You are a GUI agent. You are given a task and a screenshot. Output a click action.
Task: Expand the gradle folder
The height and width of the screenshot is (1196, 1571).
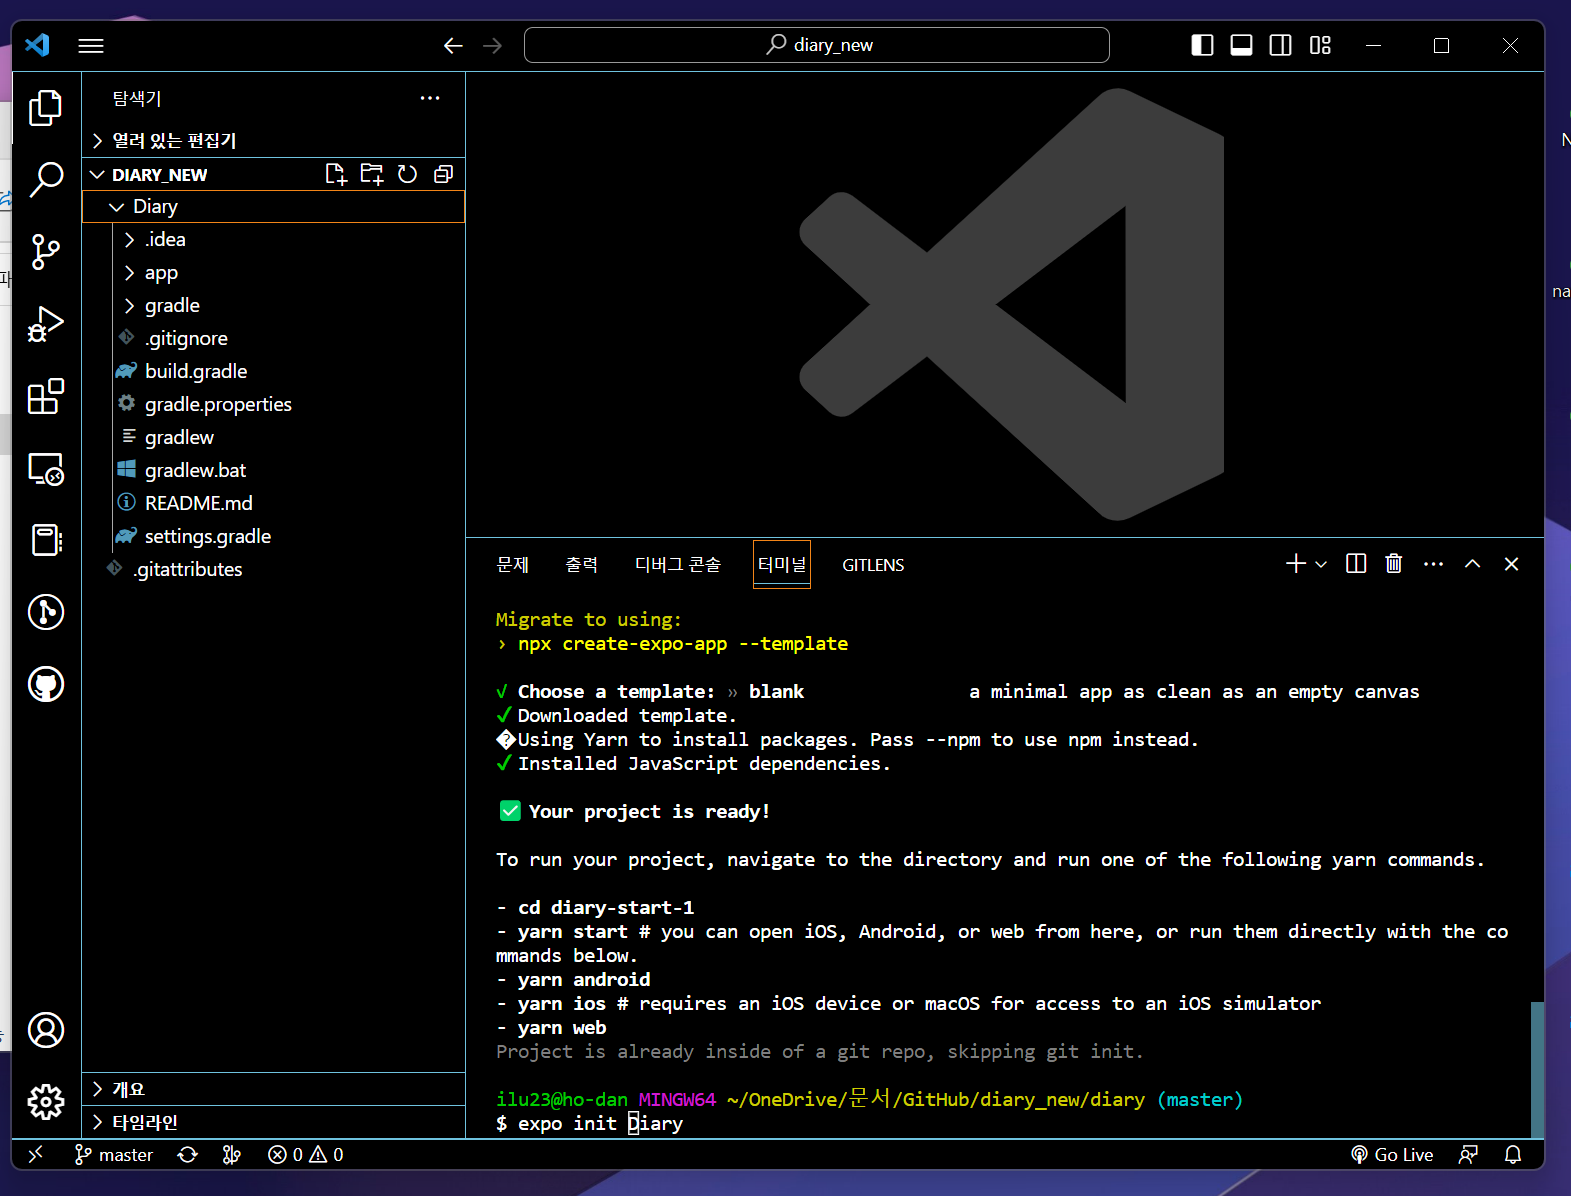(273, 306)
